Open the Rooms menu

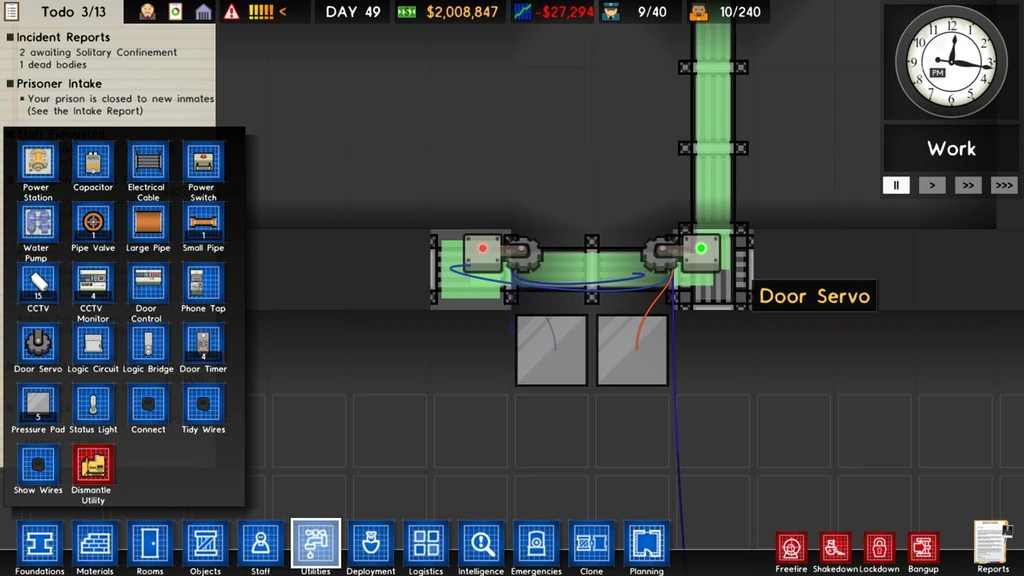150,543
